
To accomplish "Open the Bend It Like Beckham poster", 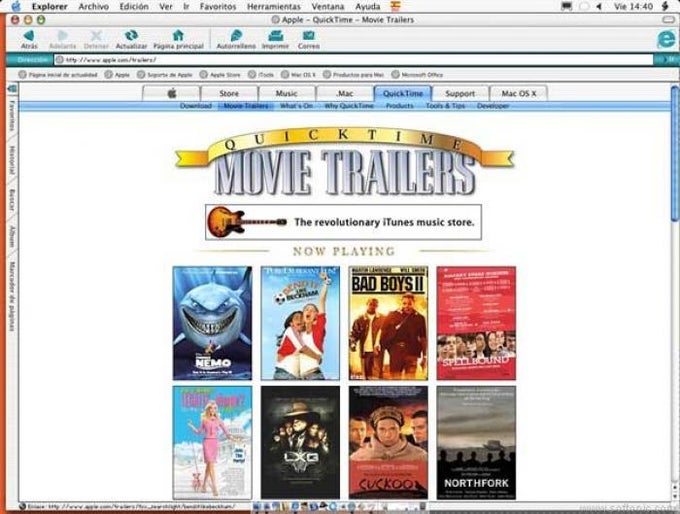I will (x=300, y=323).
